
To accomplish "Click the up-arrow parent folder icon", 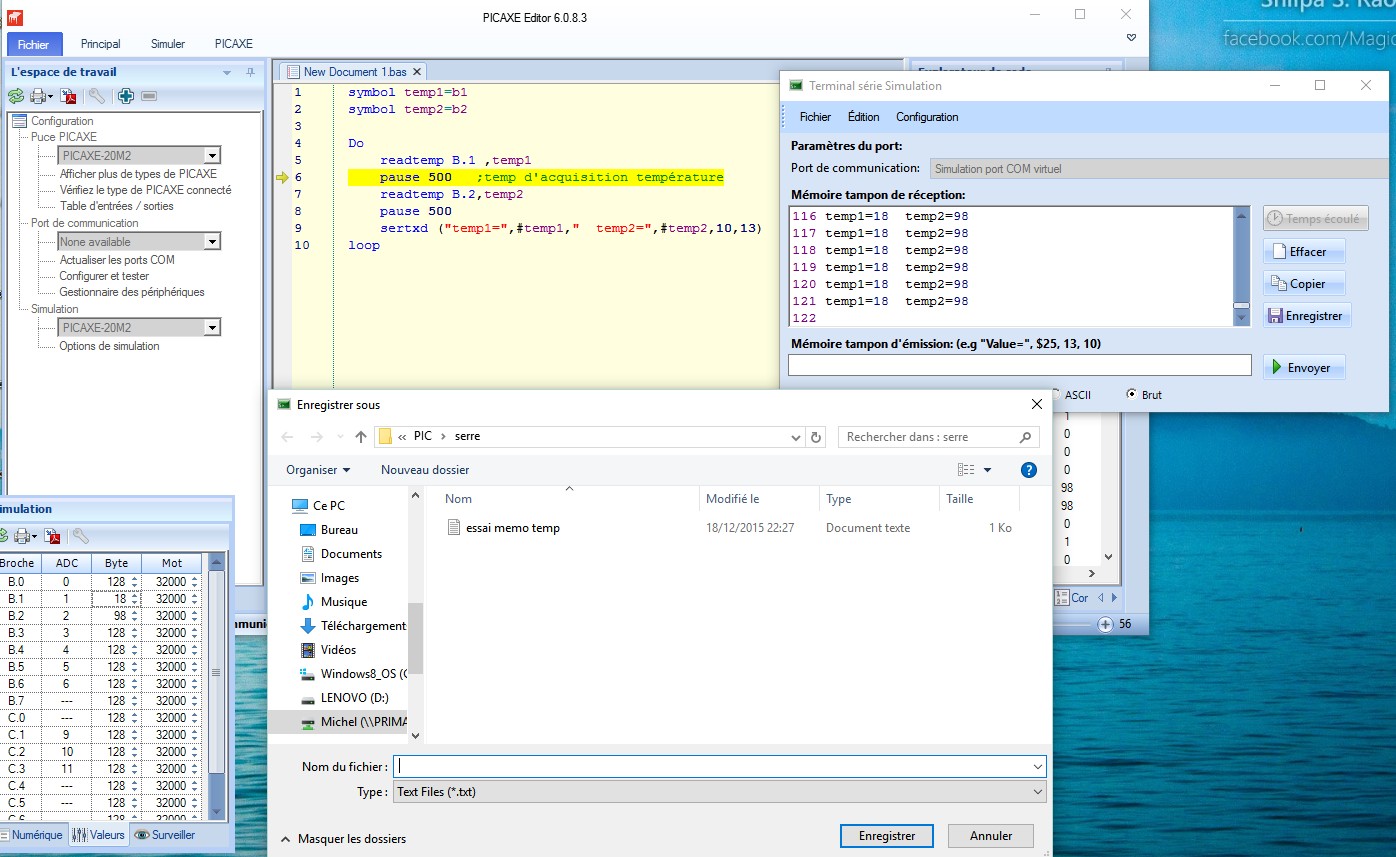I will coord(361,437).
